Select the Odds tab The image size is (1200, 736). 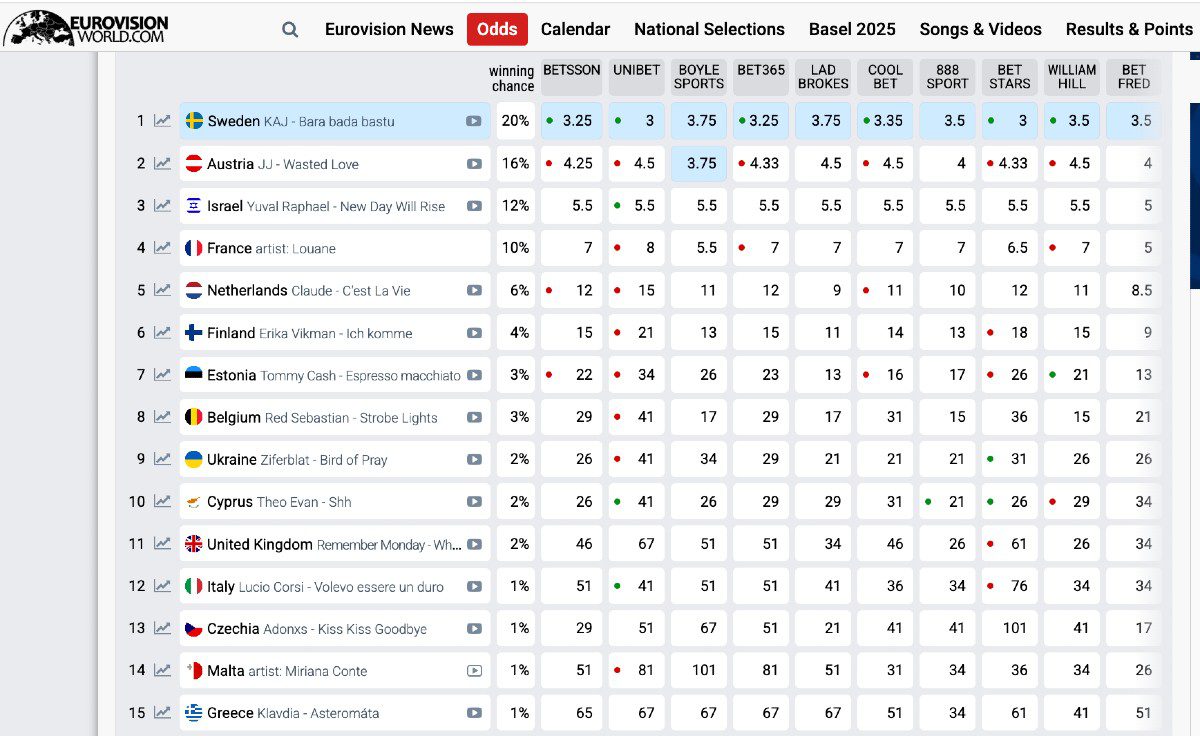497,29
